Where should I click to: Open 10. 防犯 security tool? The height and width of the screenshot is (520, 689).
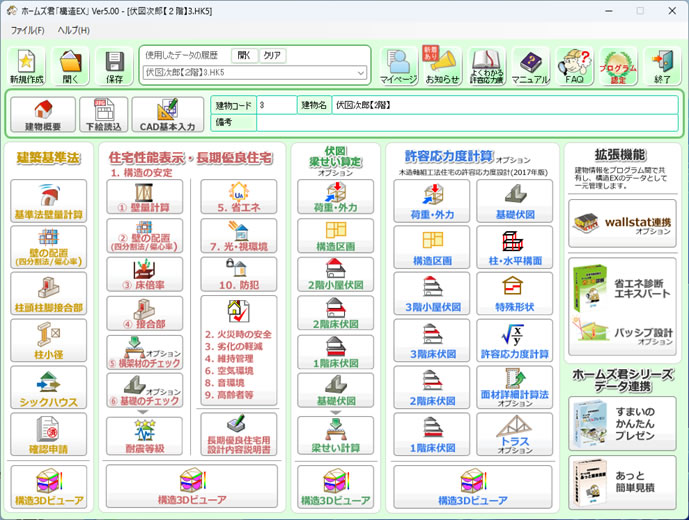click(x=239, y=275)
